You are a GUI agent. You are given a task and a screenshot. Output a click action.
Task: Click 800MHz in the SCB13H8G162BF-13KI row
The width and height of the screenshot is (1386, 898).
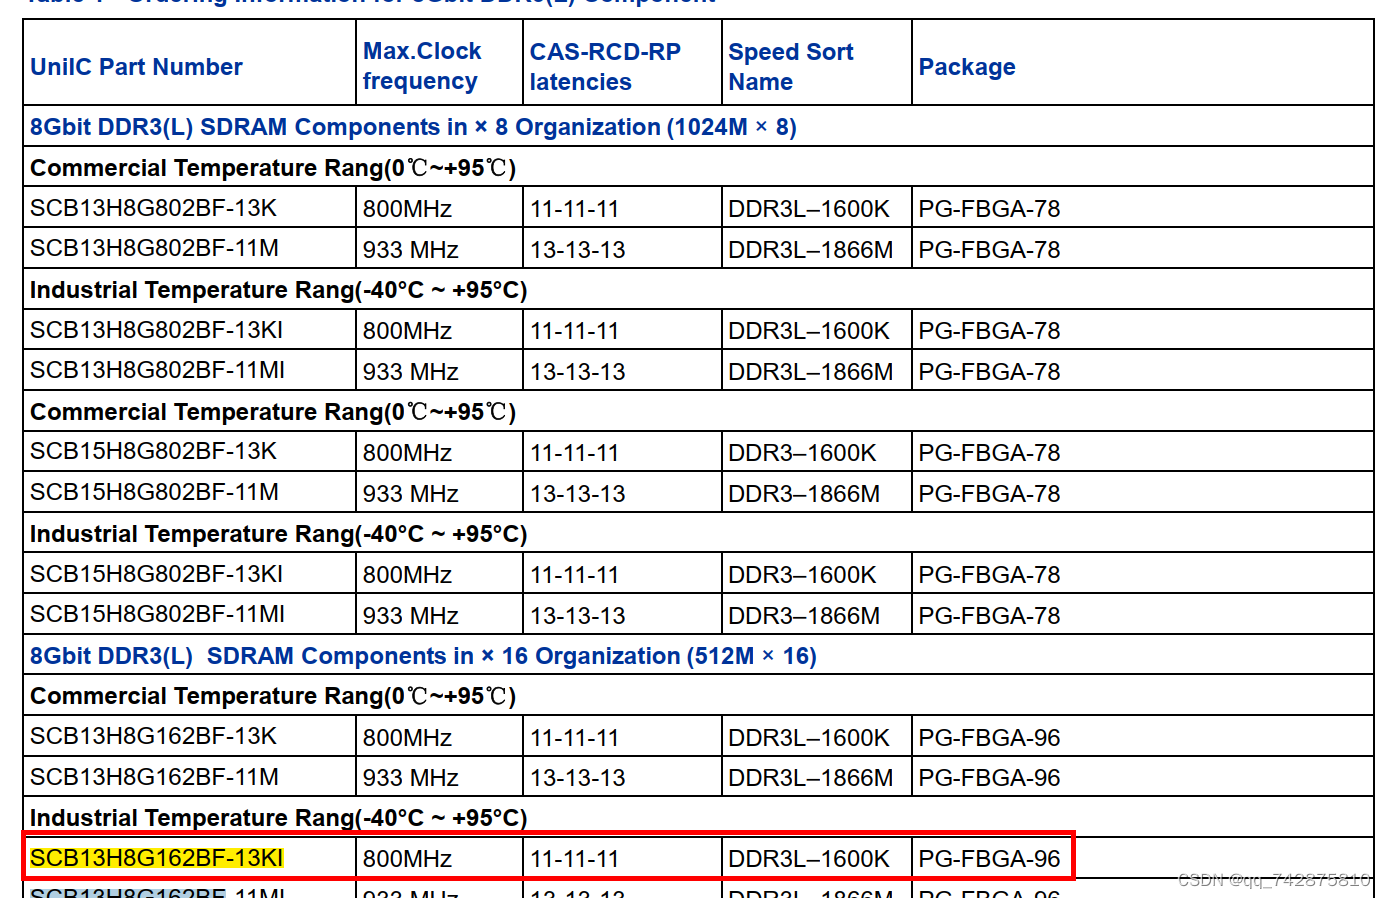pyautogui.click(x=407, y=859)
